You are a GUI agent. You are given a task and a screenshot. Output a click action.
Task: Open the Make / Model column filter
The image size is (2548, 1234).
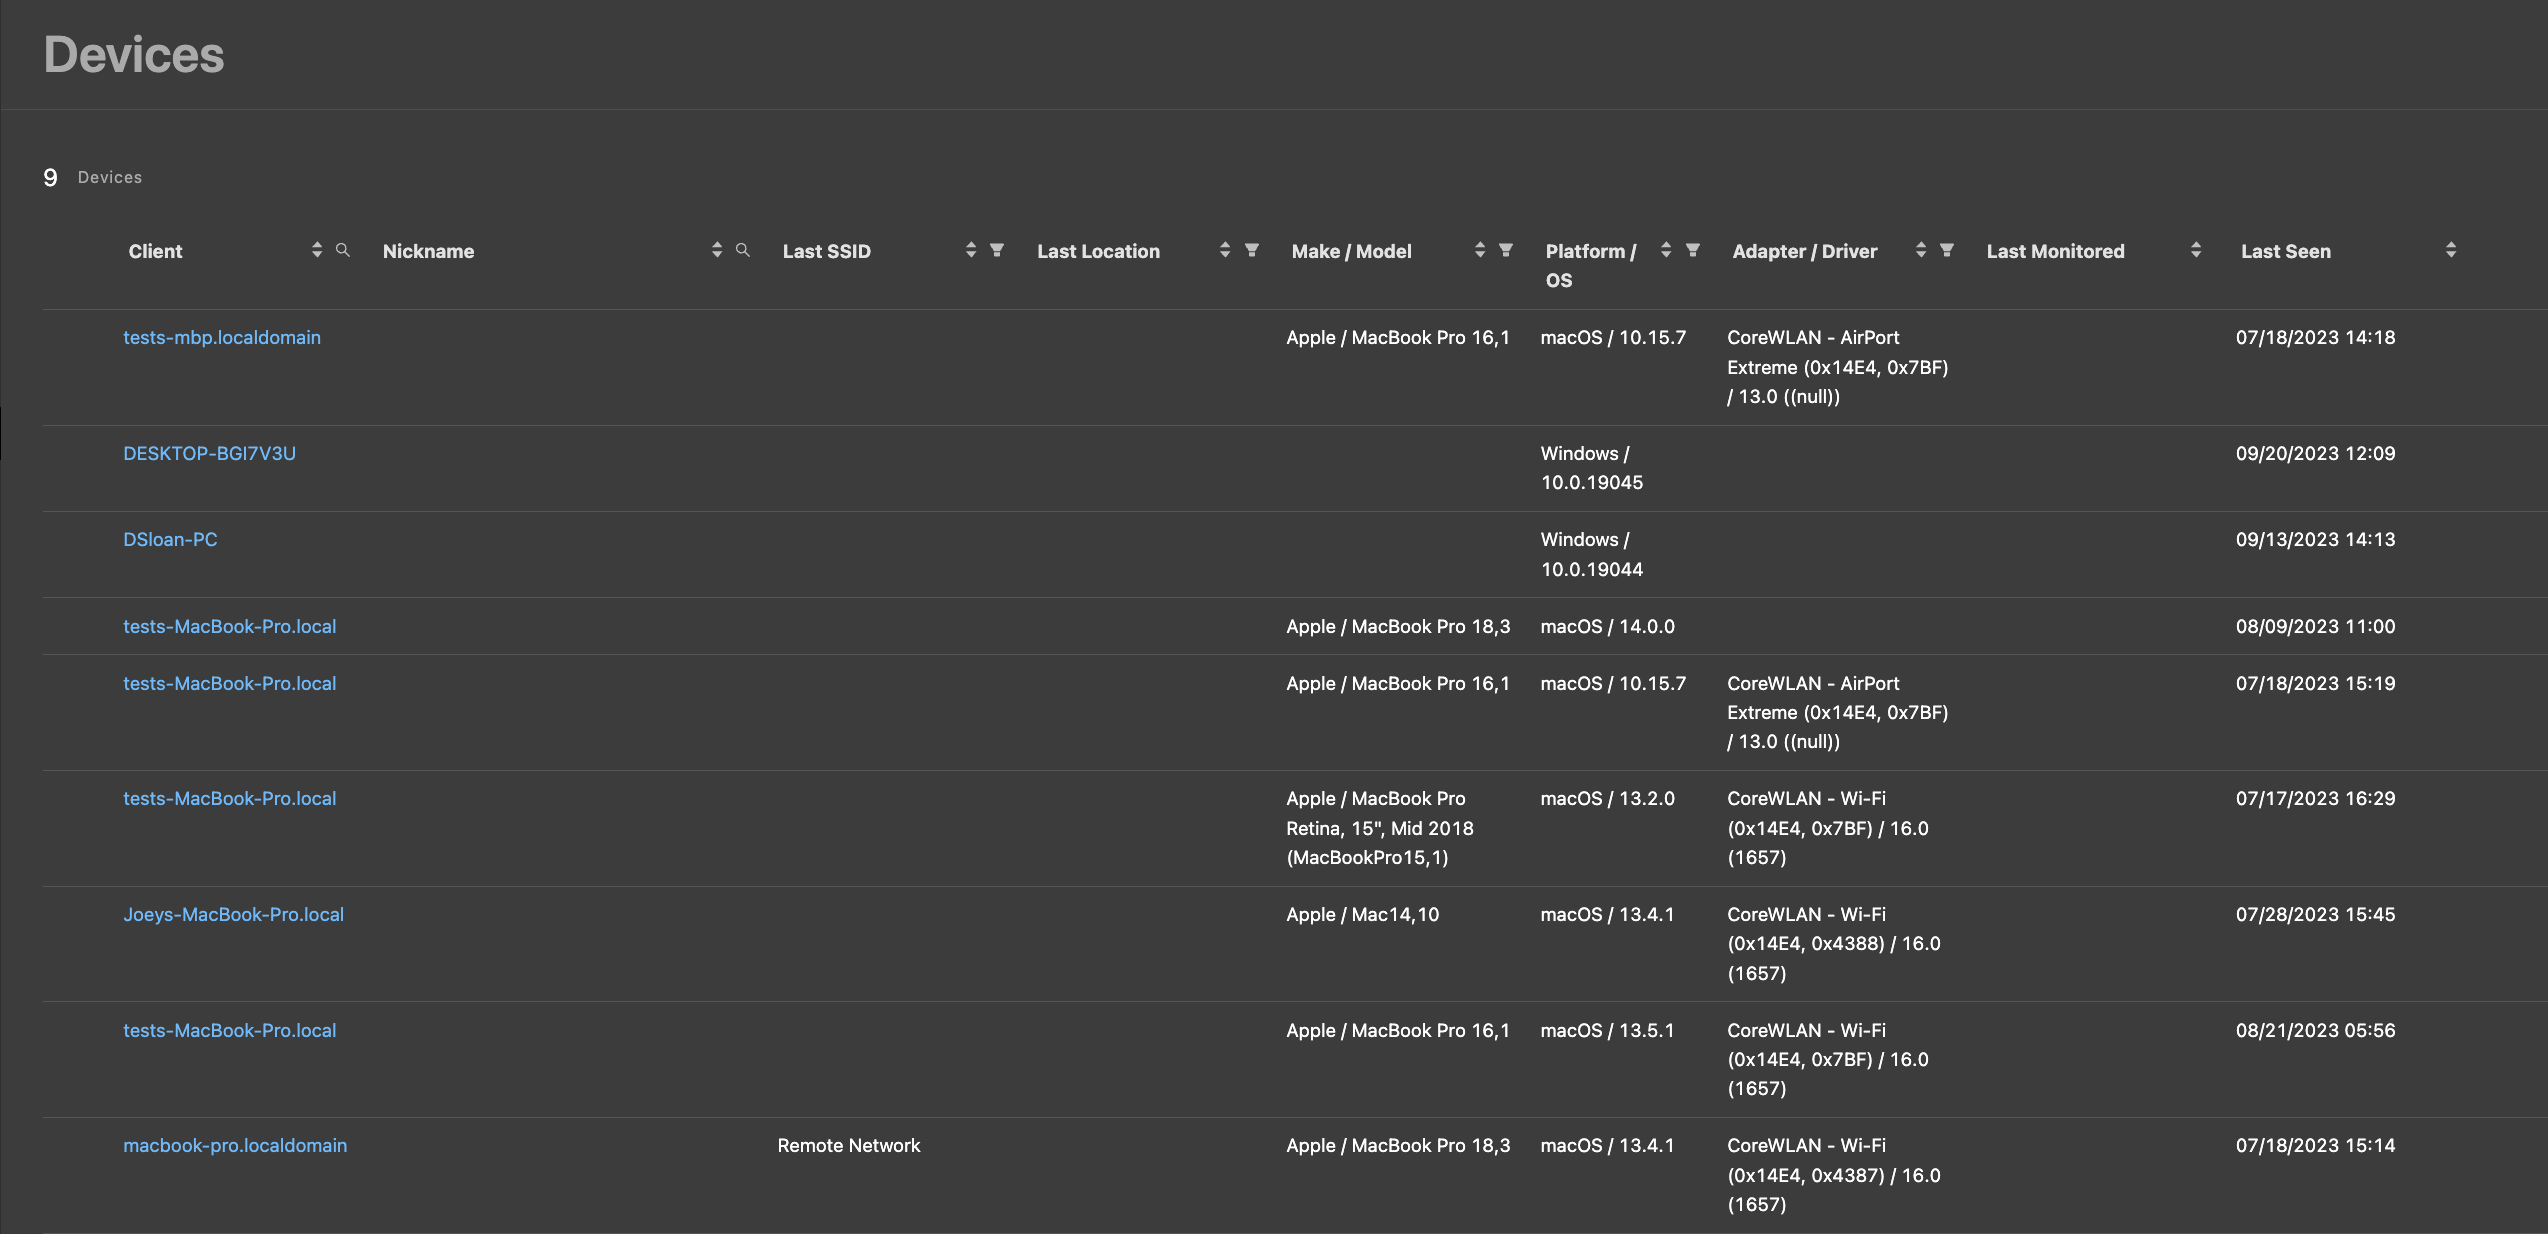pos(1506,250)
